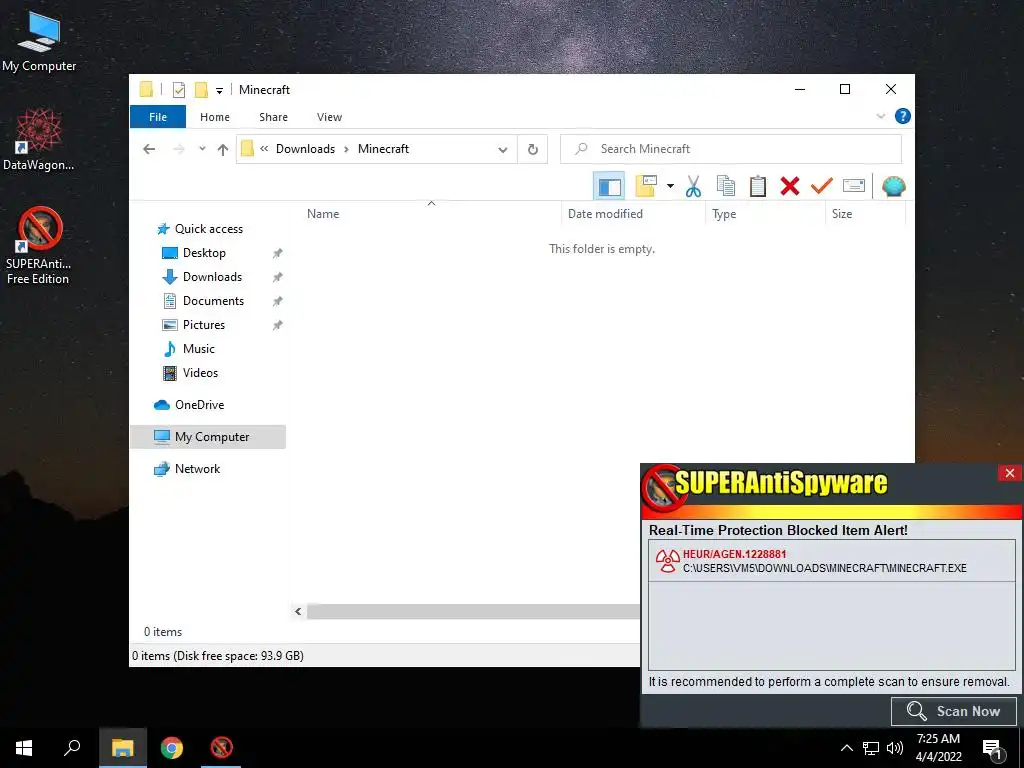Select Desktop in navigation pane

point(204,253)
